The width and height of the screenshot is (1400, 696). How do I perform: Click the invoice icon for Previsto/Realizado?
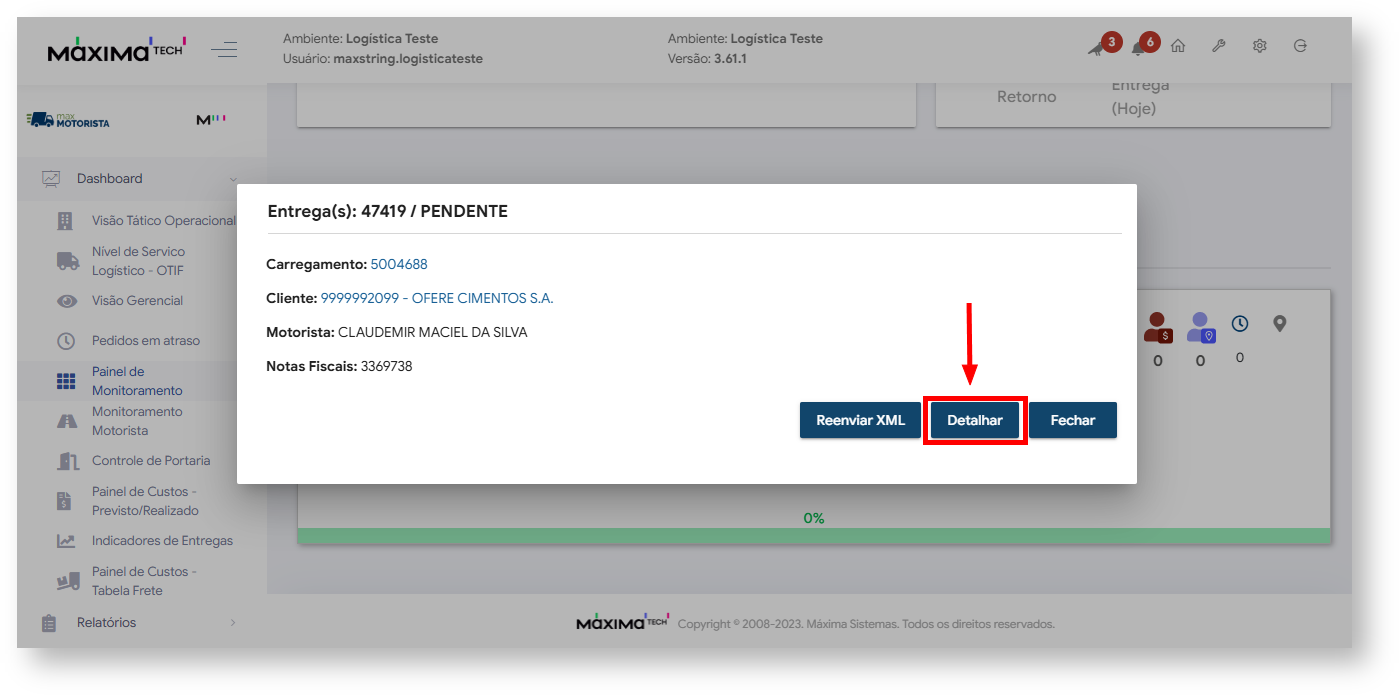pyautogui.click(x=64, y=501)
